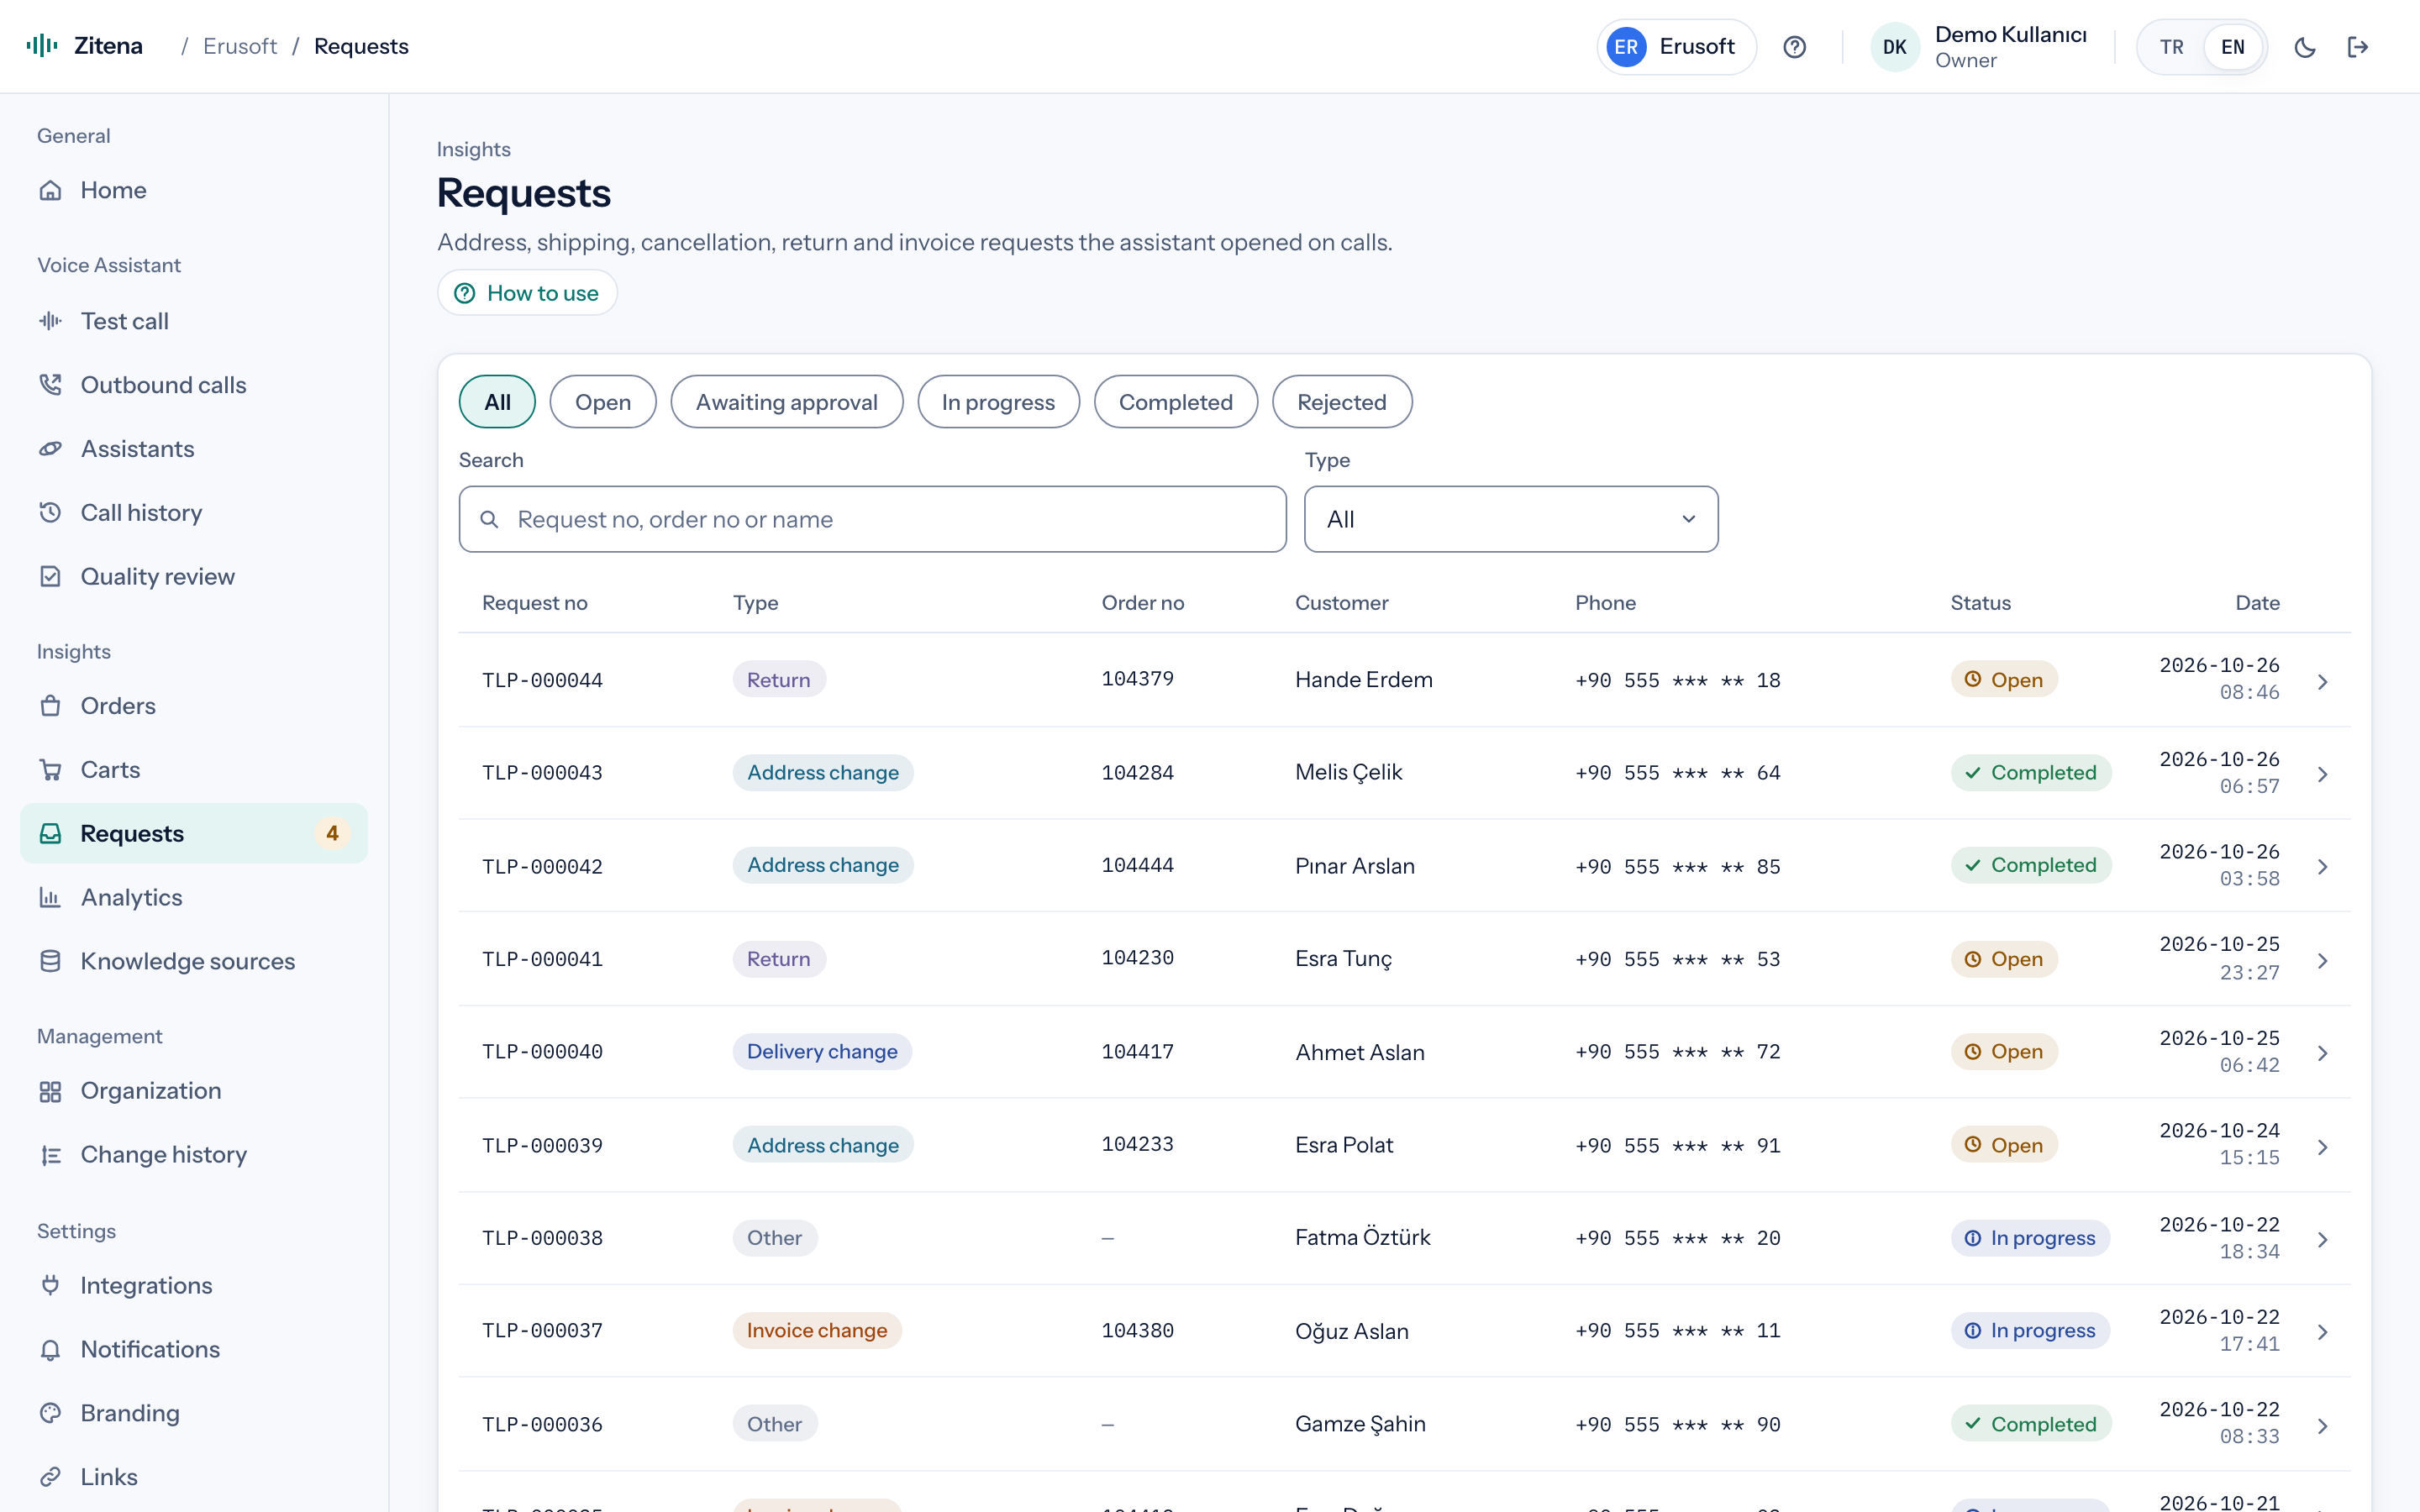This screenshot has height=1512, width=2420.
Task: Focus the request search input field
Action: (872, 519)
